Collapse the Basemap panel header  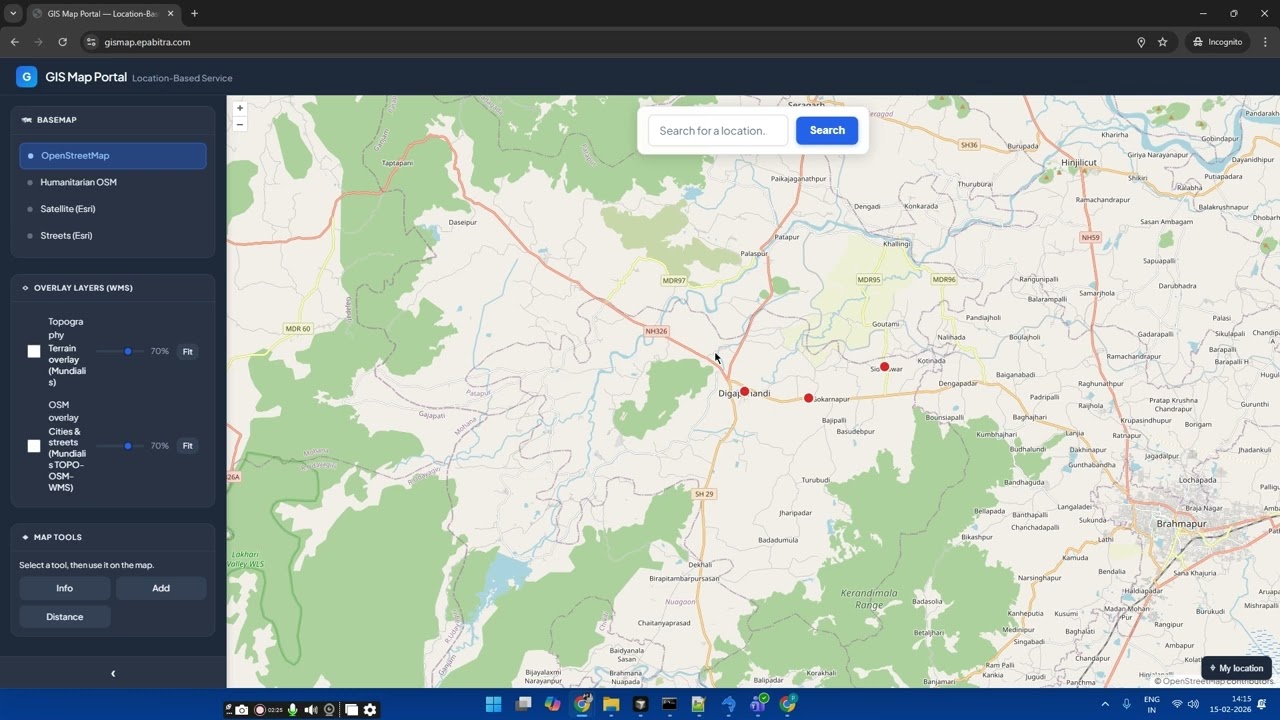113,120
